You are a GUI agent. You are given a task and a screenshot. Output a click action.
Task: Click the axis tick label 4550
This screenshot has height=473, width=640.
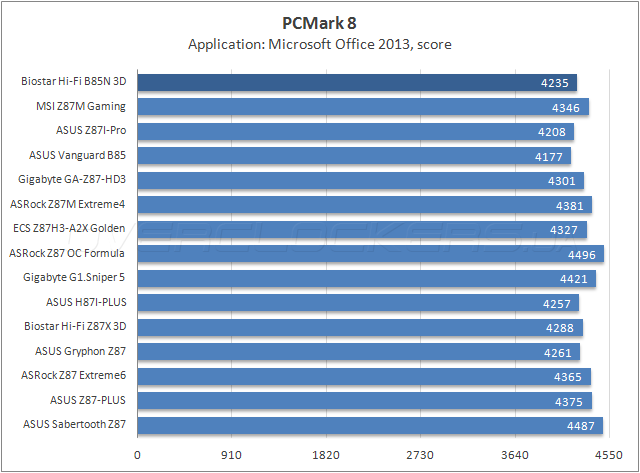pyautogui.click(x=609, y=455)
